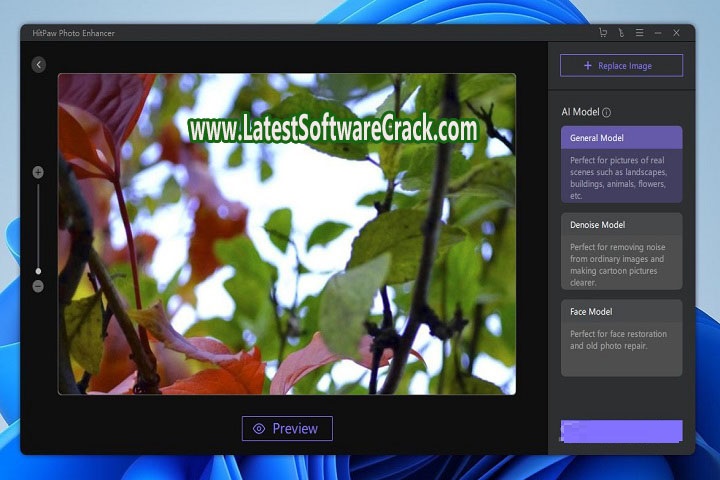The height and width of the screenshot is (480, 720).
Task: Zoom out with the minus icon
Action: pyautogui.click(x=38, y=286)
